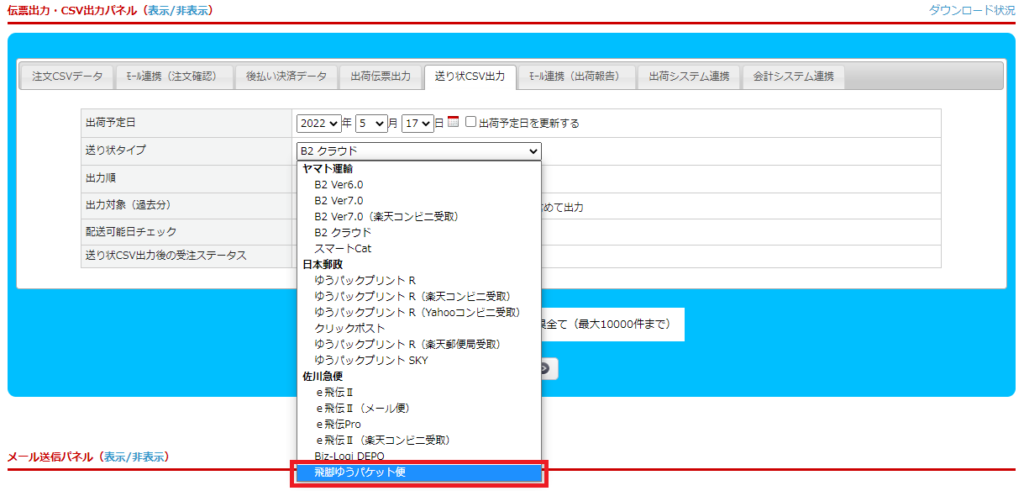Choose B2 クラウド in the dropdown list

(x=419, y=232)
